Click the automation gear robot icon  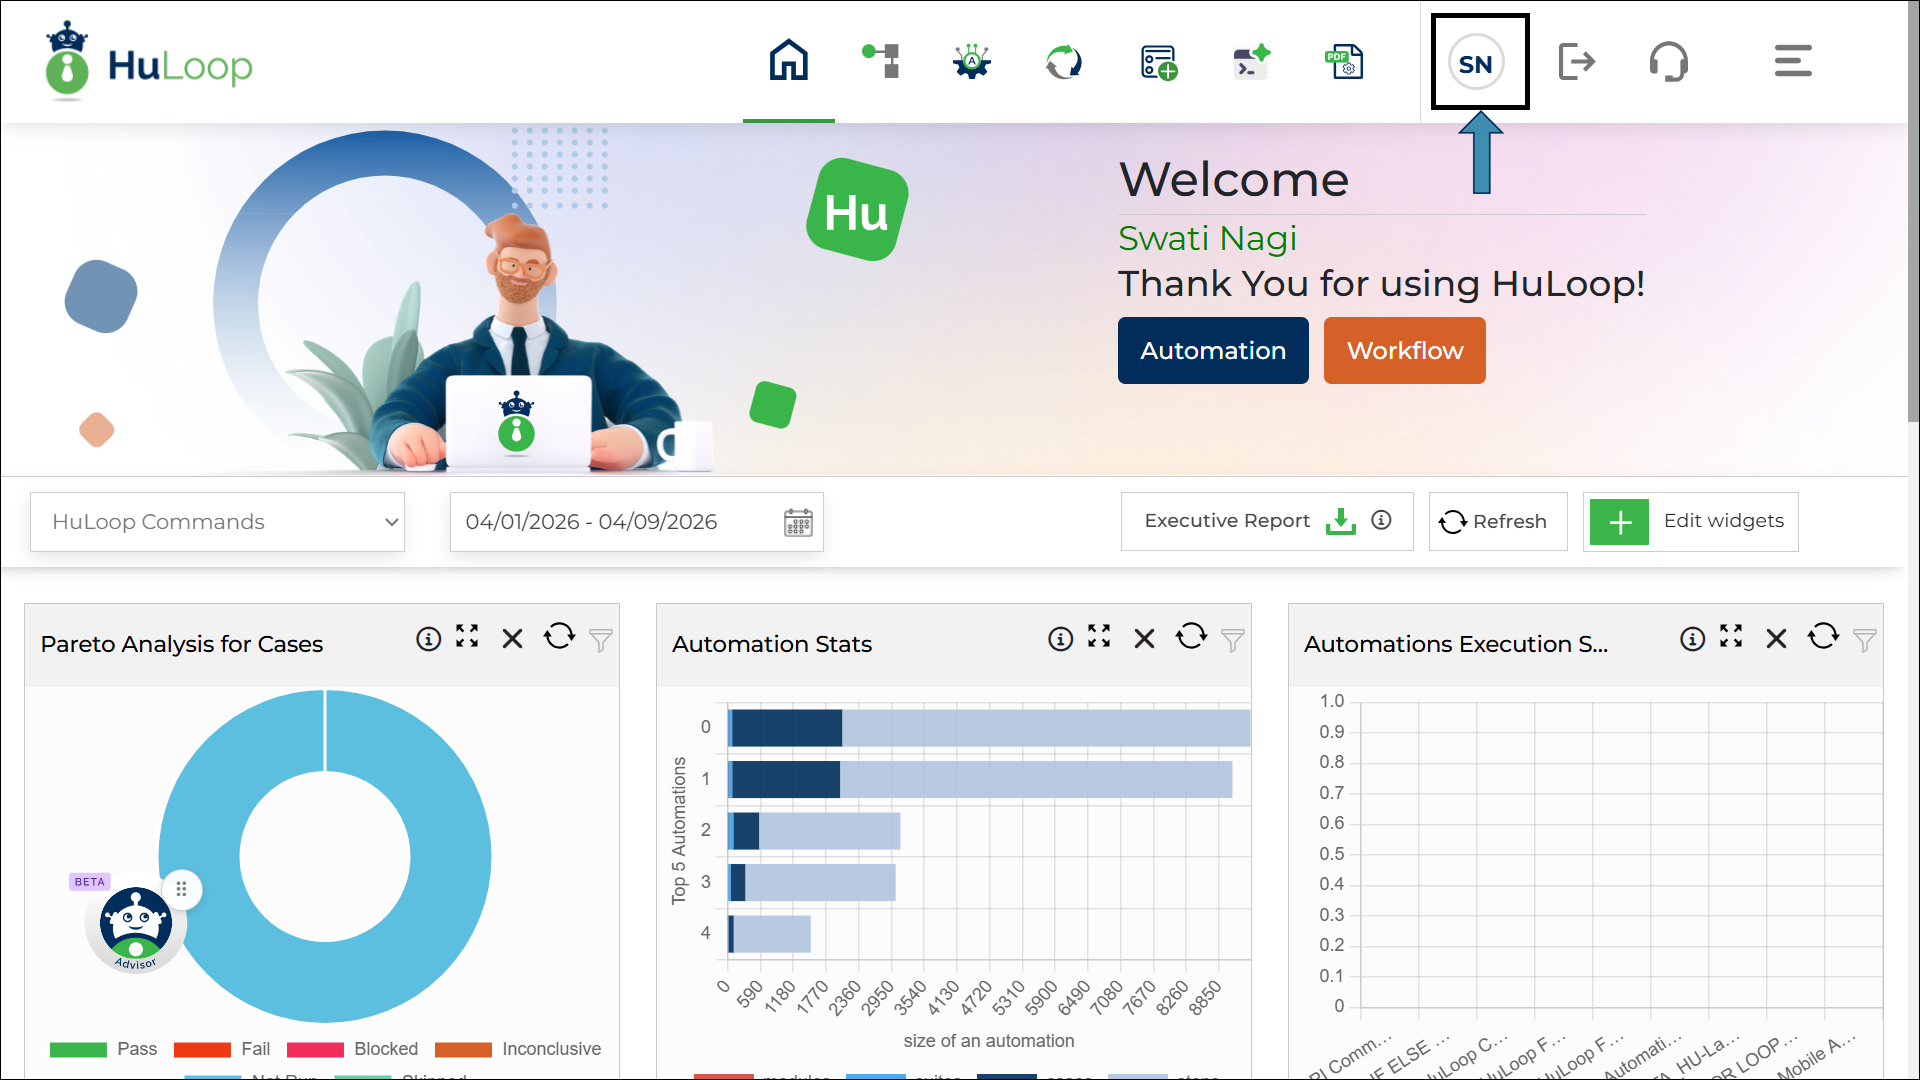point(971,62)
